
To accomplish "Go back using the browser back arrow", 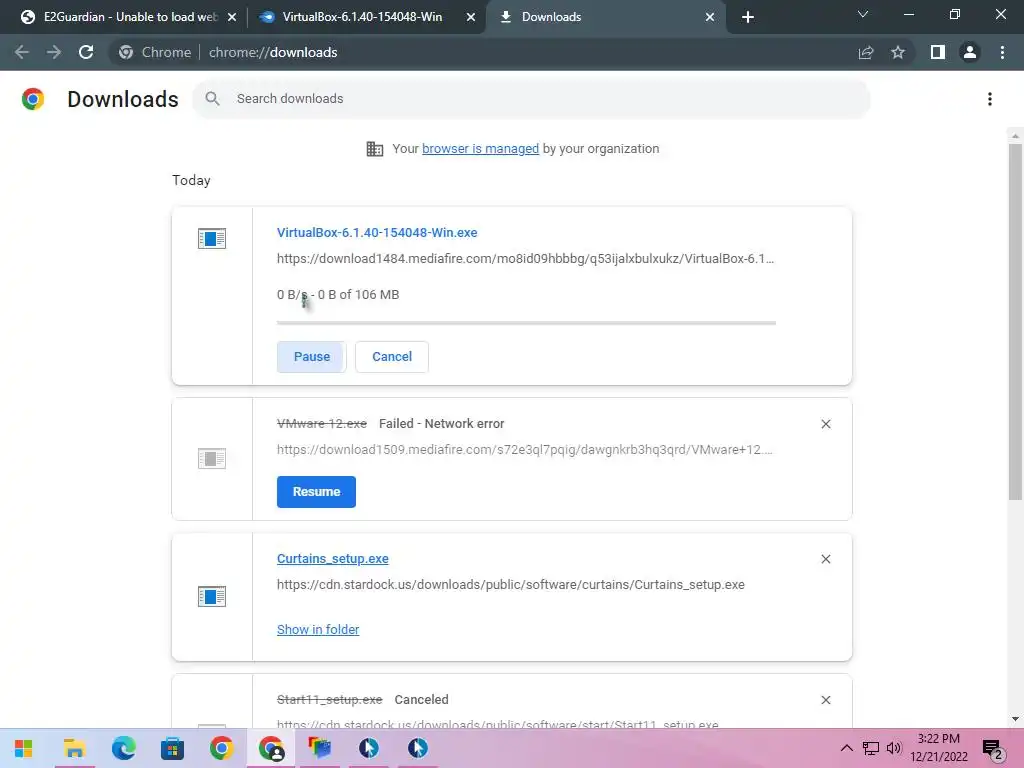I will (22, 52).
